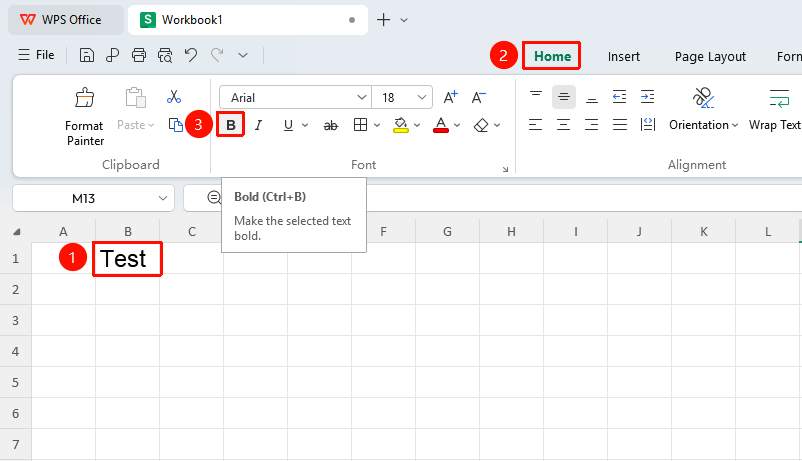
Task: Open the Font settings dialog launcher
Action: point(505,169)
